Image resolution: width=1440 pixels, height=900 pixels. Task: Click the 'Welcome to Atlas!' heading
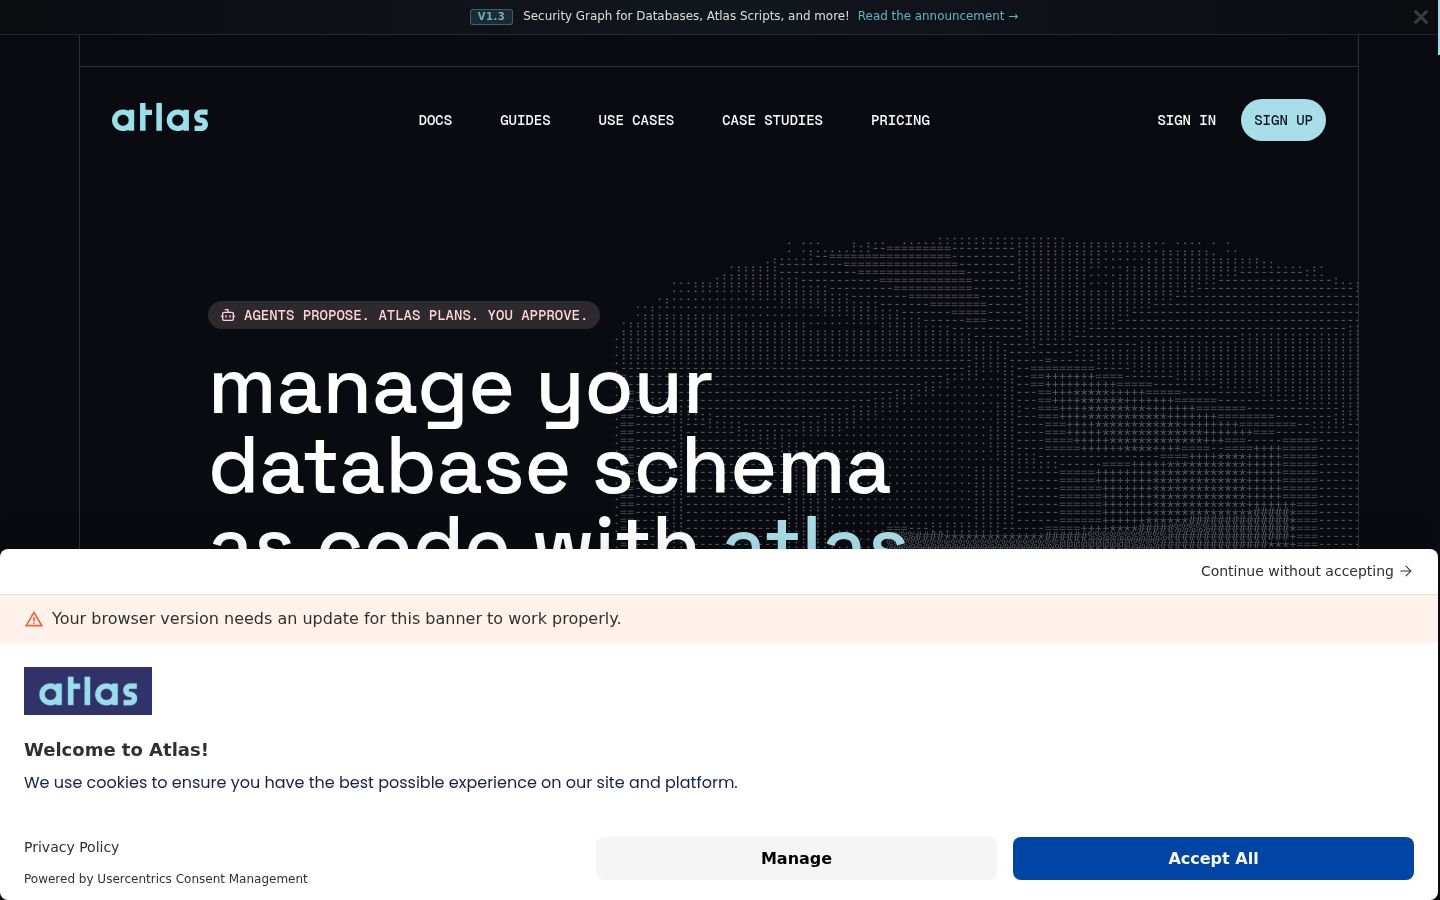[x=116, y=749]
